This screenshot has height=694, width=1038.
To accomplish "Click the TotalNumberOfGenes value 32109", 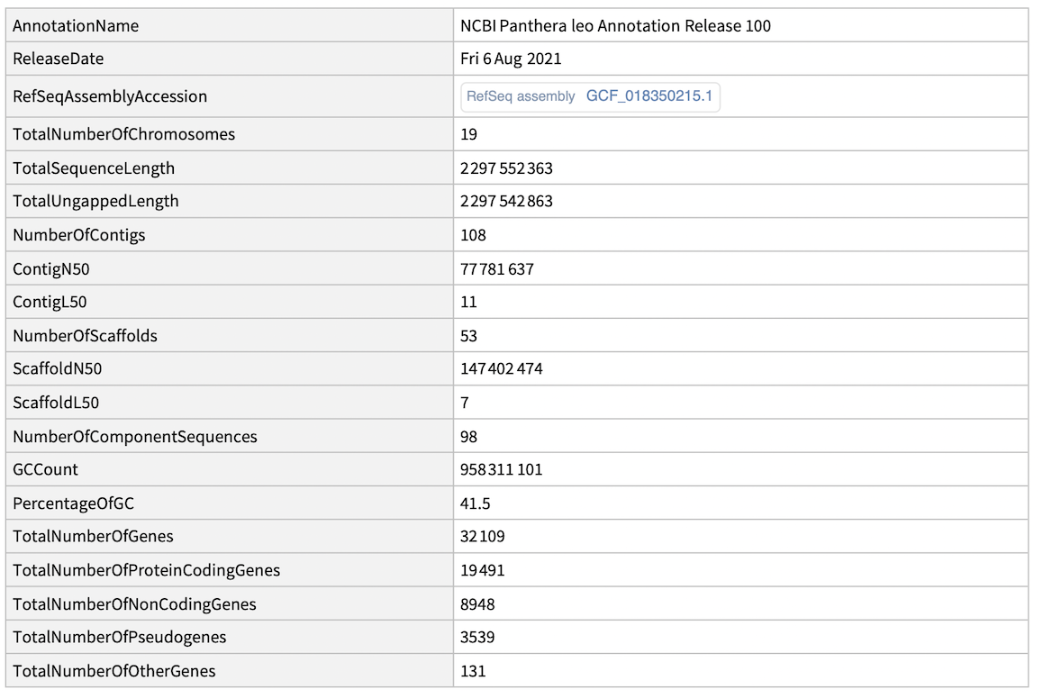I will tap(482, 538).
